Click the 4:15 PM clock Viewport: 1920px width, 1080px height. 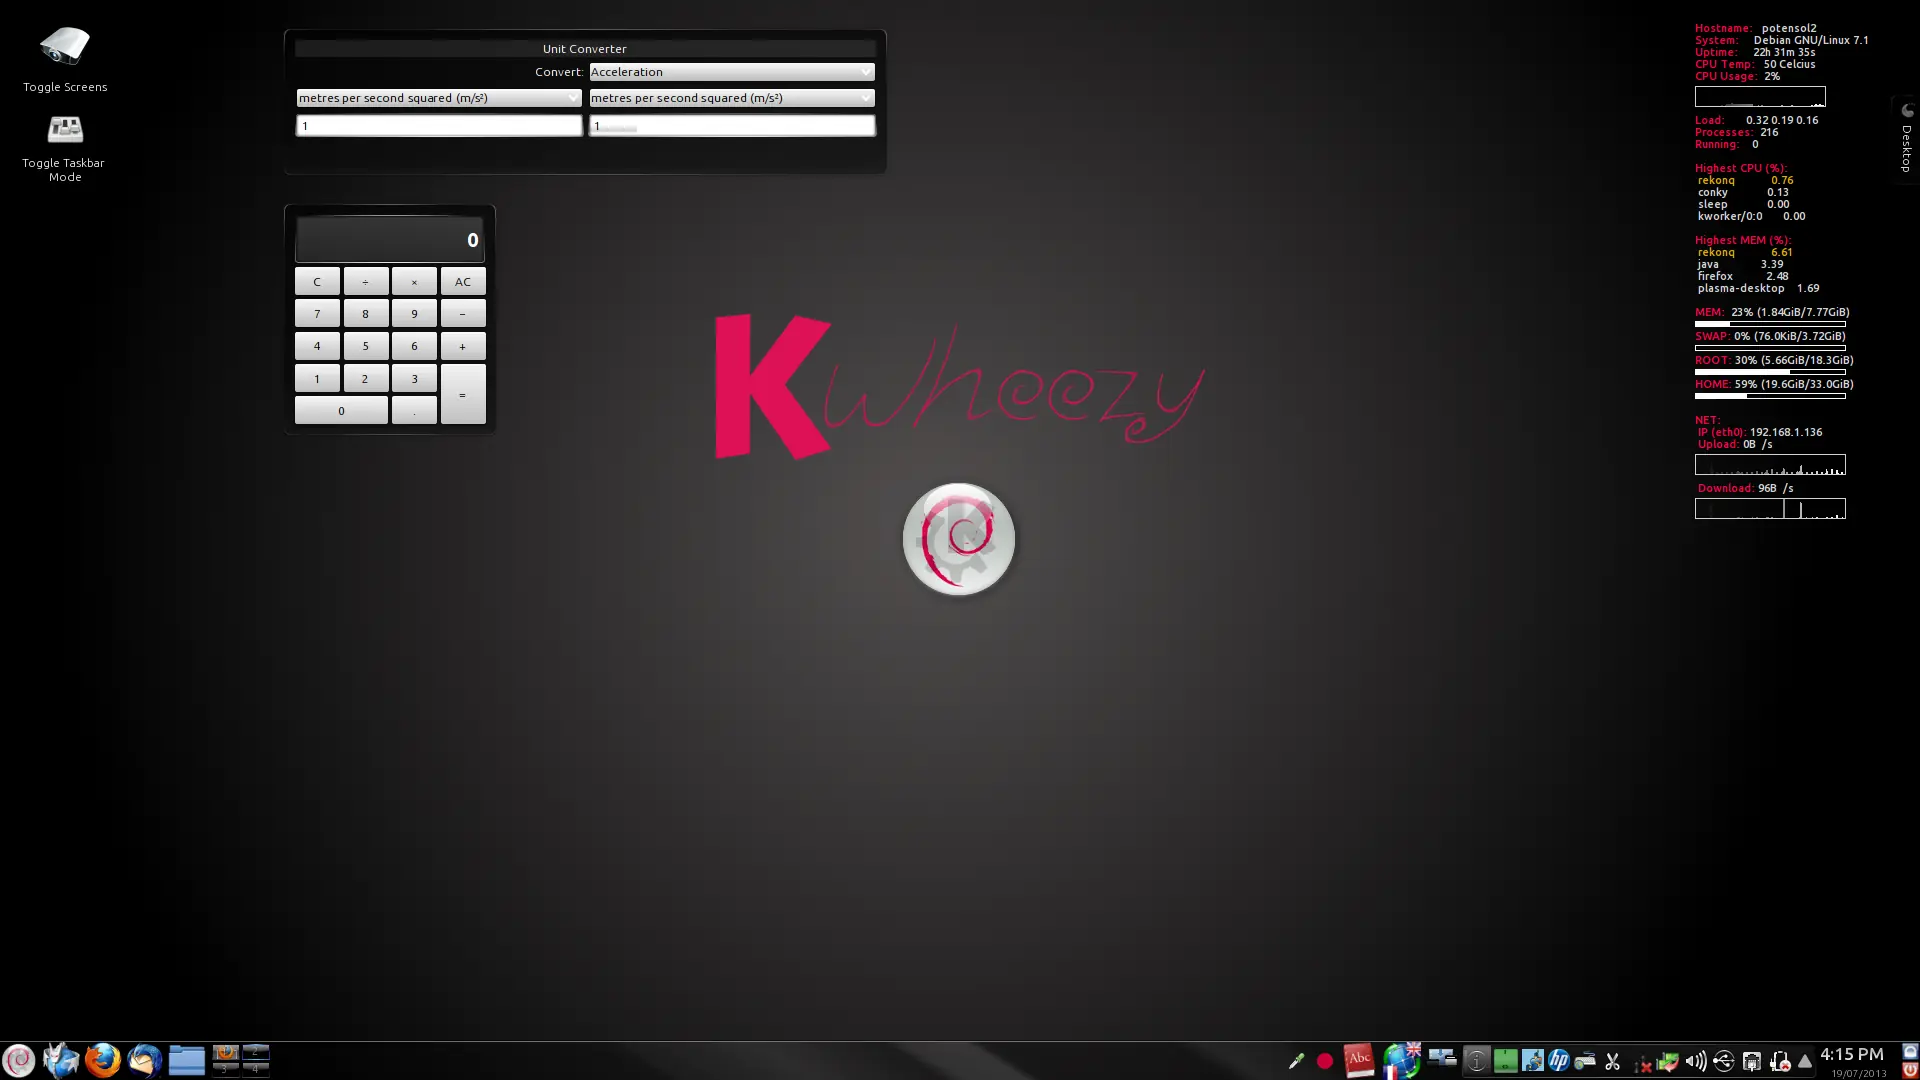1851,1054
